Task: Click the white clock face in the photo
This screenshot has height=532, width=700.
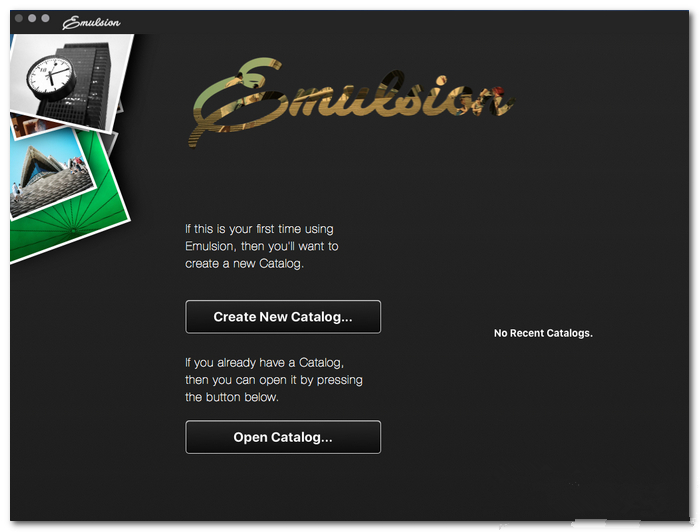Action: pyautogui.click(x=50, y=75)
